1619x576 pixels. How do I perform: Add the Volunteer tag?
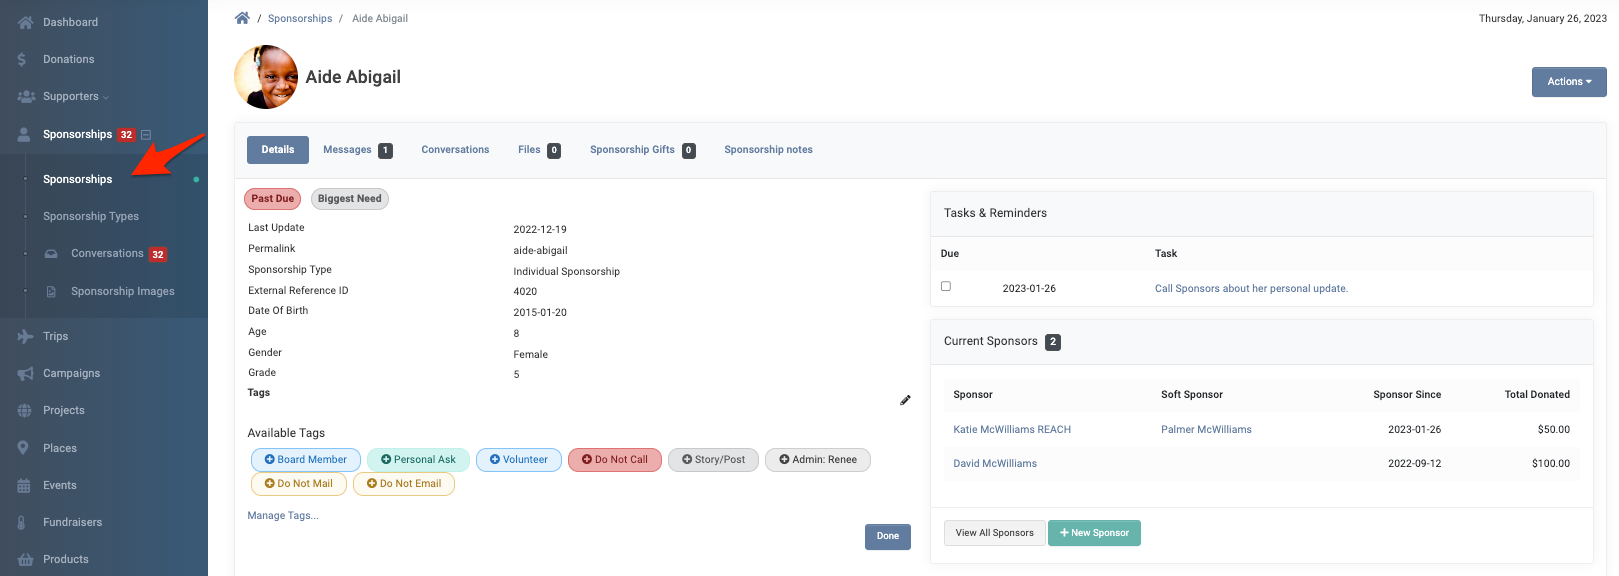tap(519, 460)
